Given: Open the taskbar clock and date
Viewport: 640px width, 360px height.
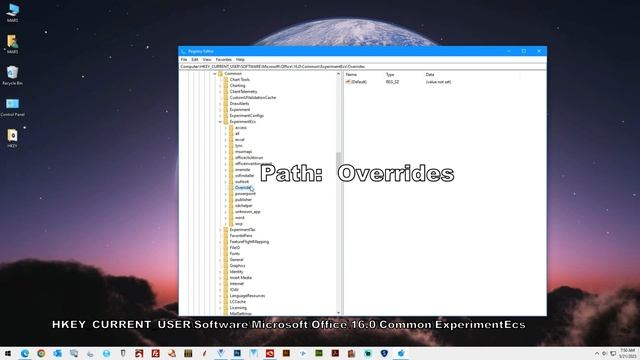Looking at the screenshot, I should tap(627, 353).
